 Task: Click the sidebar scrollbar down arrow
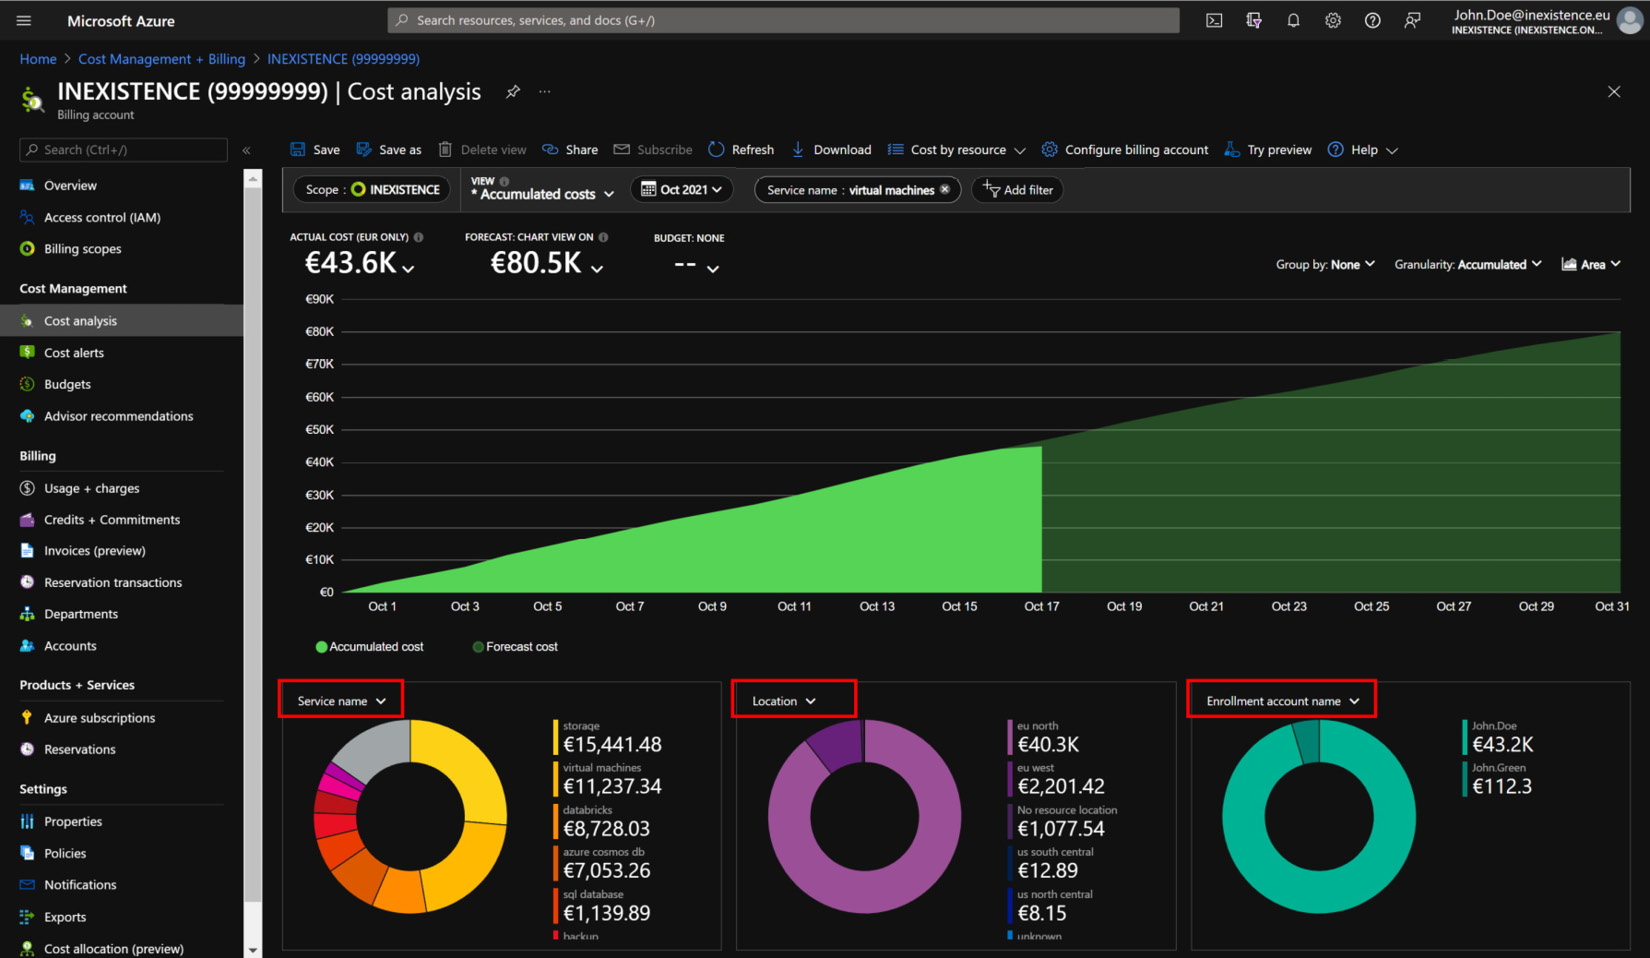(x=252, y=950)
